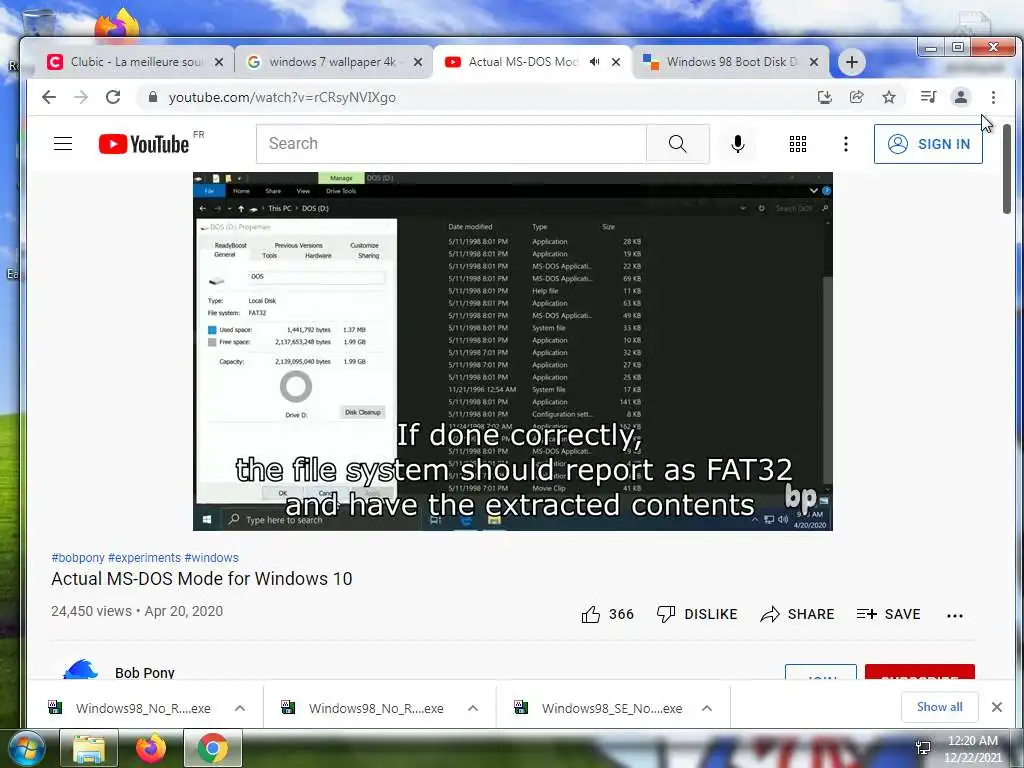Click Show all downloads

pos(939,707)
